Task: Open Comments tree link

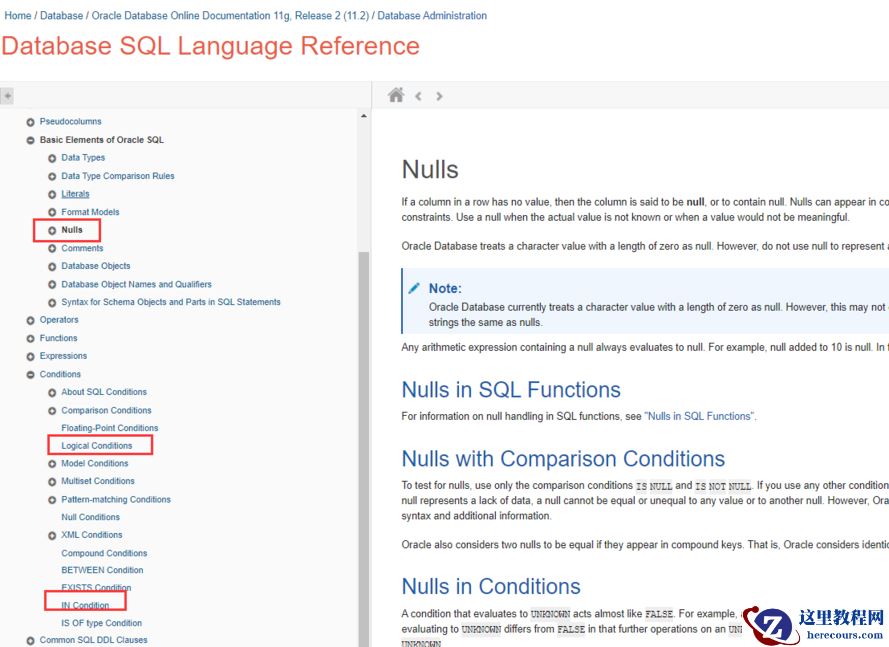Action: 82,248
